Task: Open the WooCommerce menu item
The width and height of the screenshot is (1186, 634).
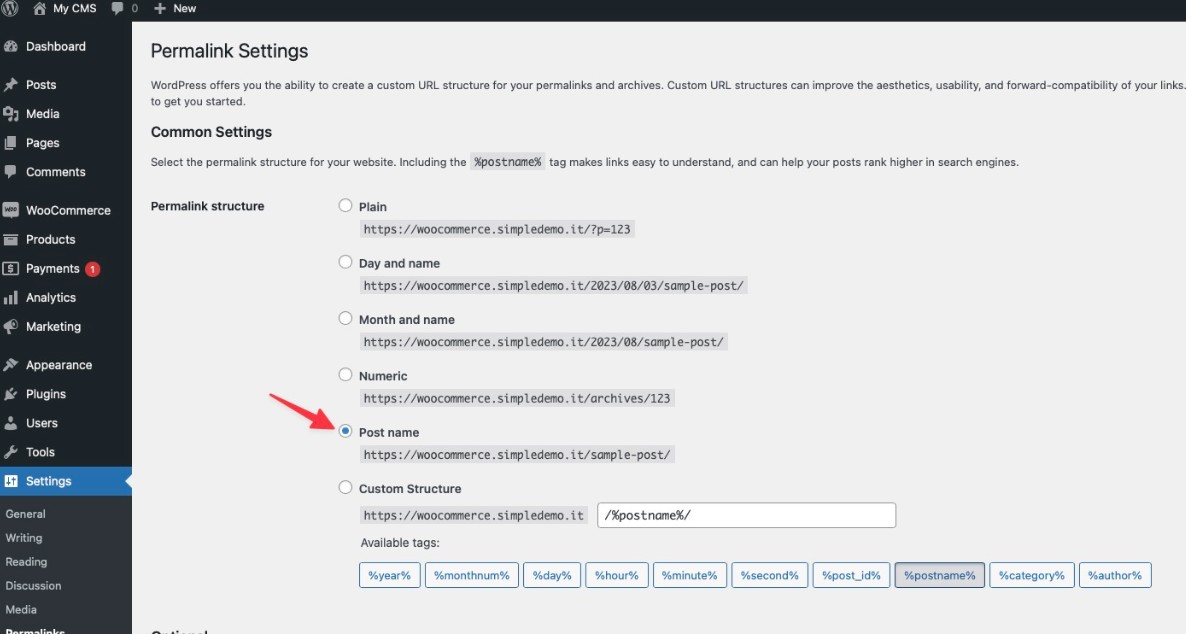Action: 66,210
